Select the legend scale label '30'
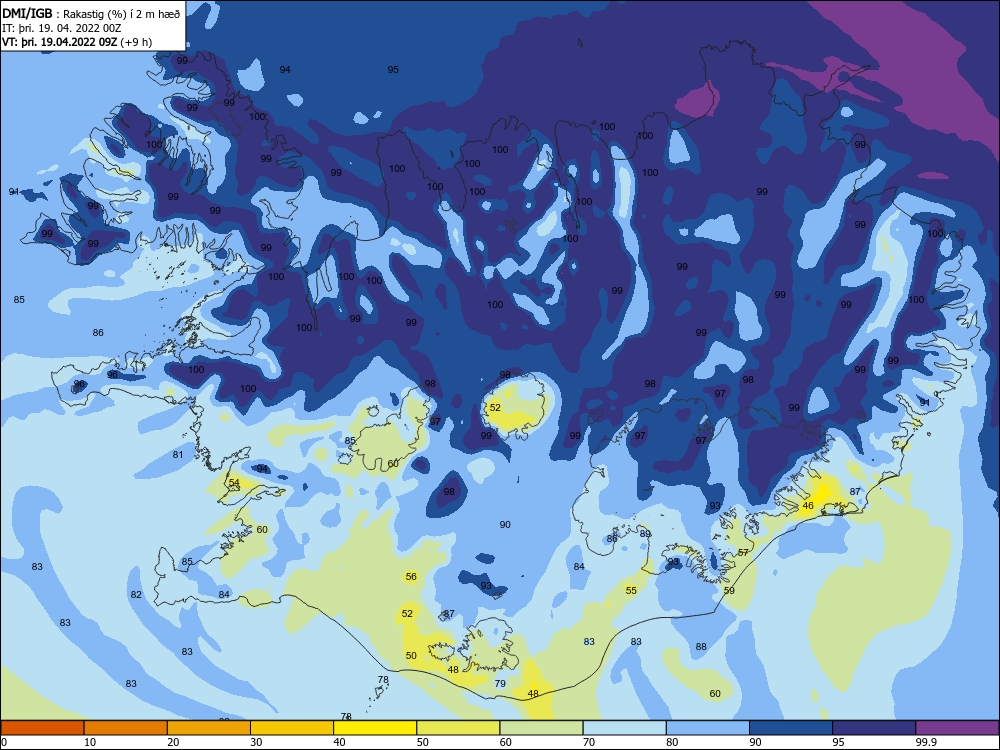This screenshot has width=1000, height=750. coord(256,742)
